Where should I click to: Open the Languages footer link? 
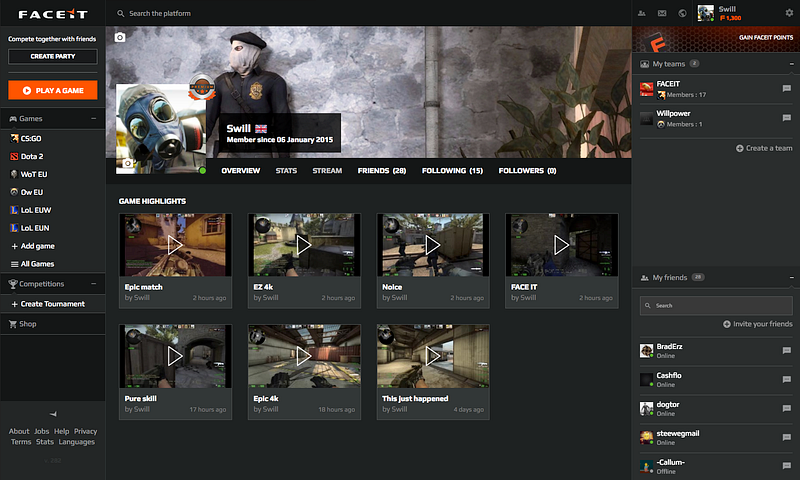tap(77, 442)
